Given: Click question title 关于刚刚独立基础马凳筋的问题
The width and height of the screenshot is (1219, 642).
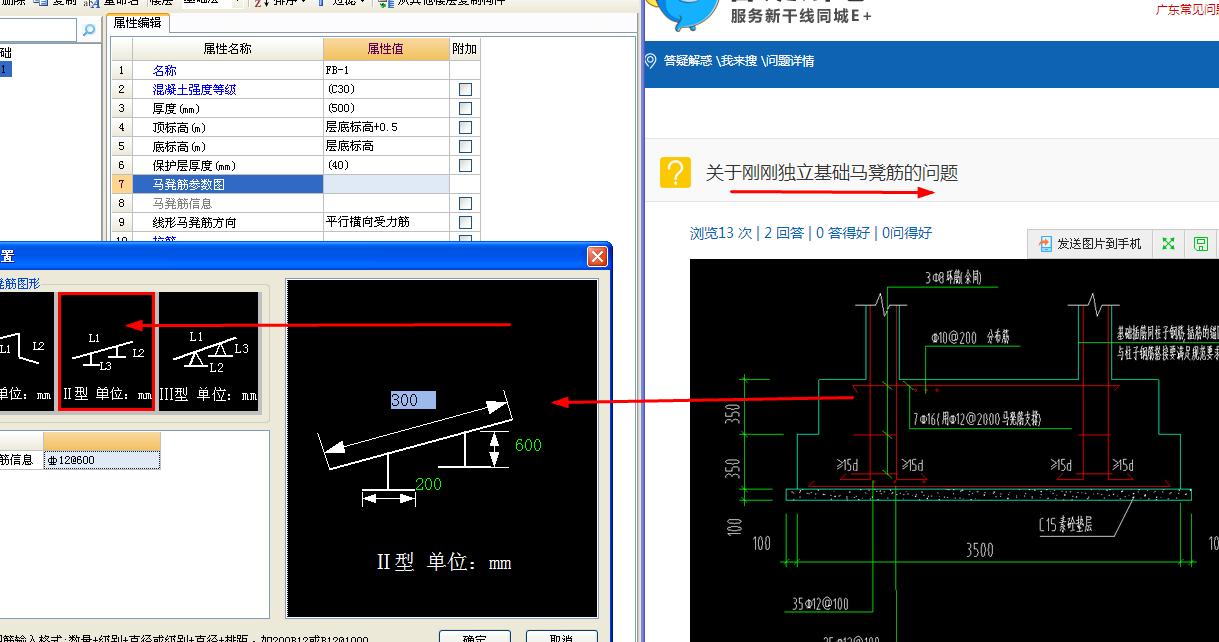Looking at the screenshot, I should tap(832, 173).
